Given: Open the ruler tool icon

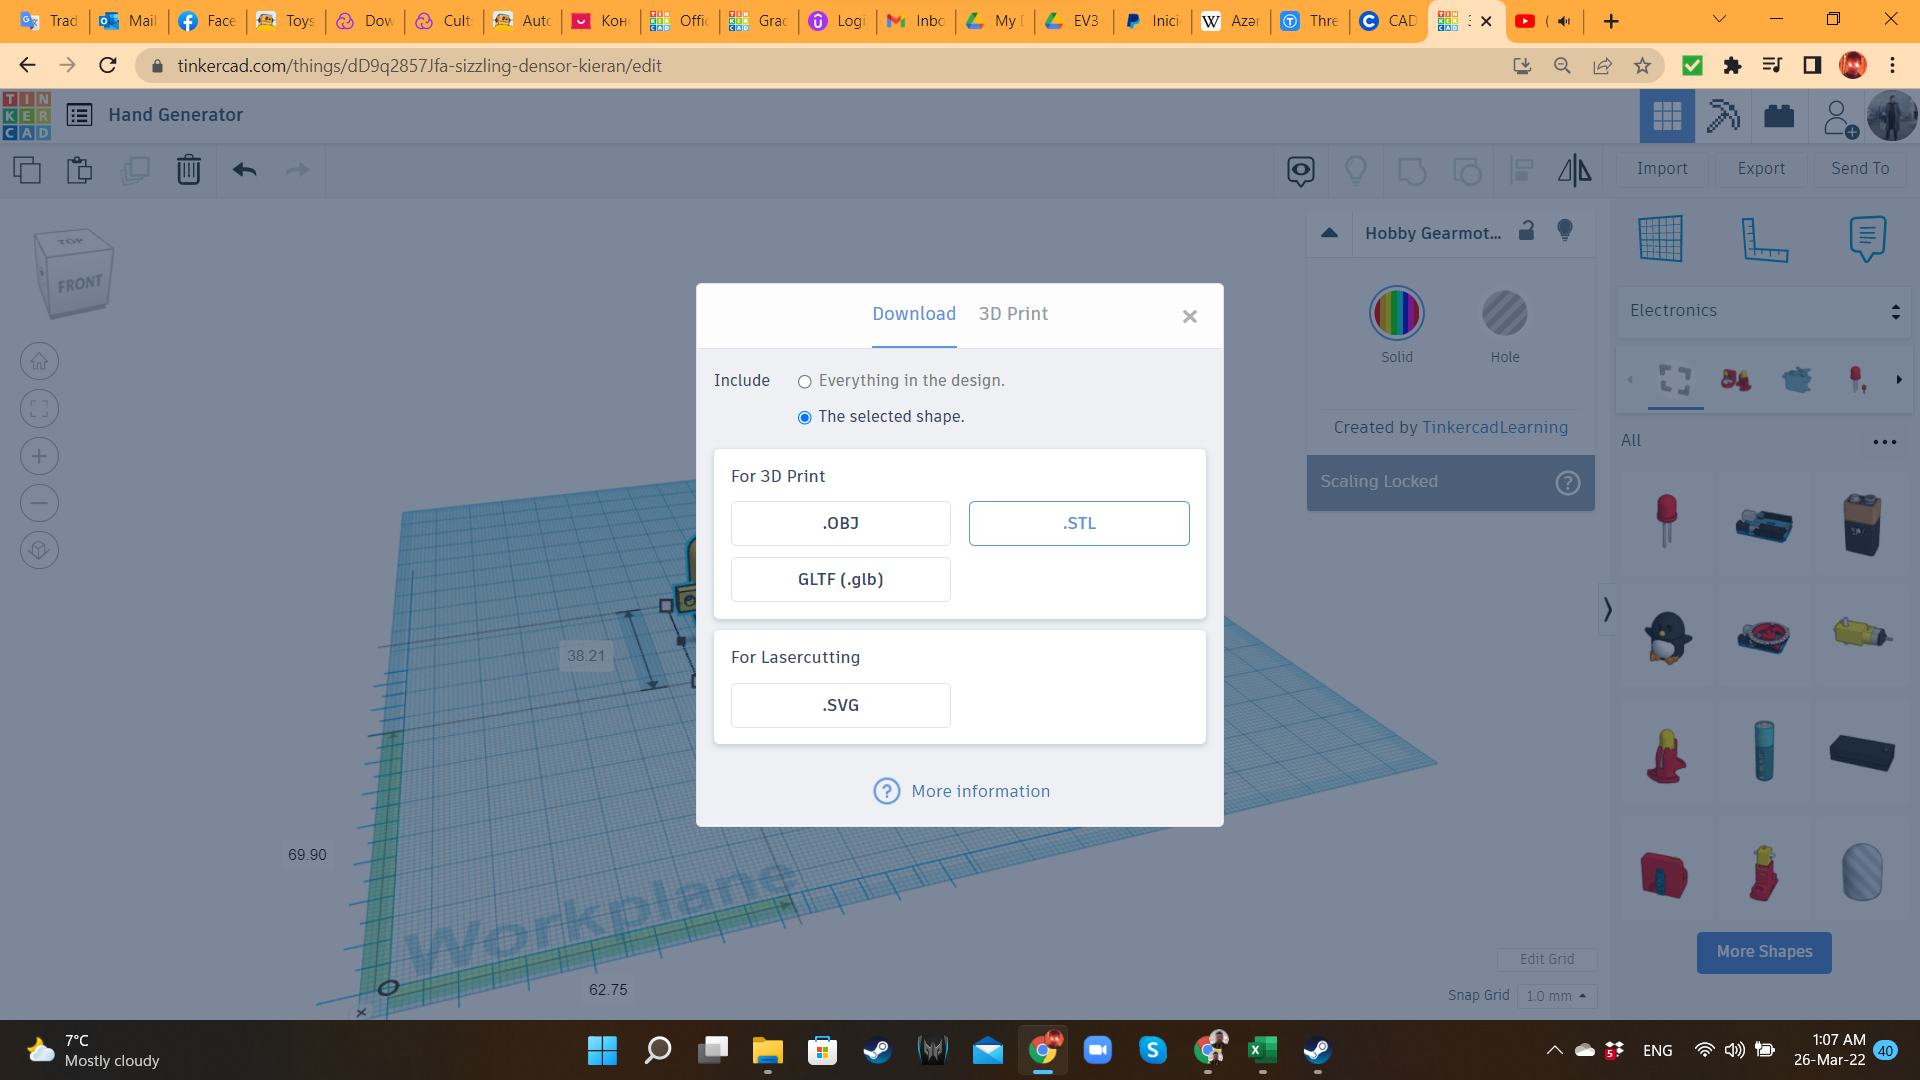Looking at the screenshot, I should (1764, 239).
